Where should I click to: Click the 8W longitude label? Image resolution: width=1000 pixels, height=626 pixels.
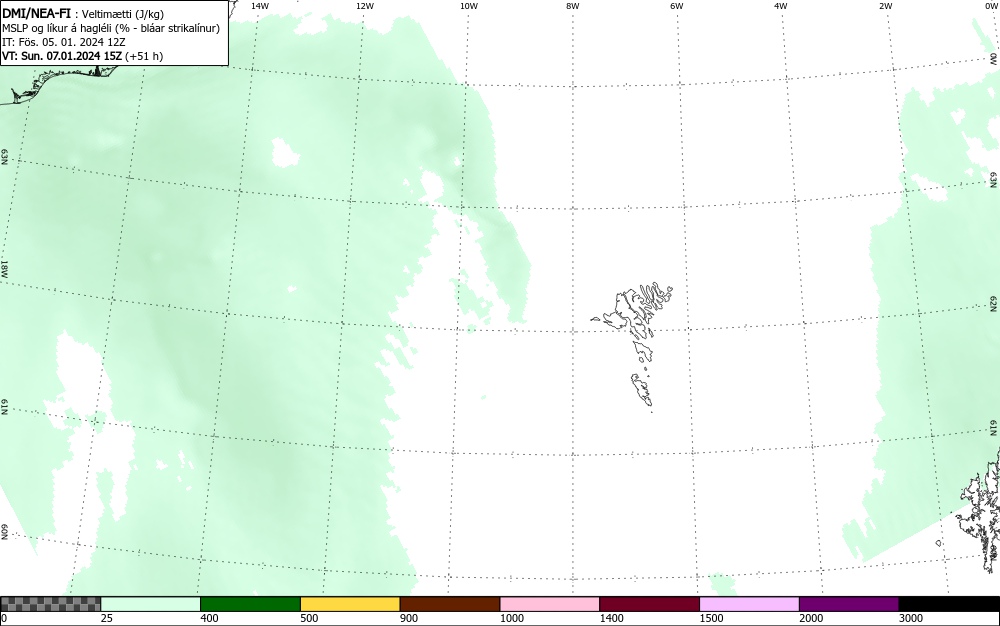coord(572,6)
